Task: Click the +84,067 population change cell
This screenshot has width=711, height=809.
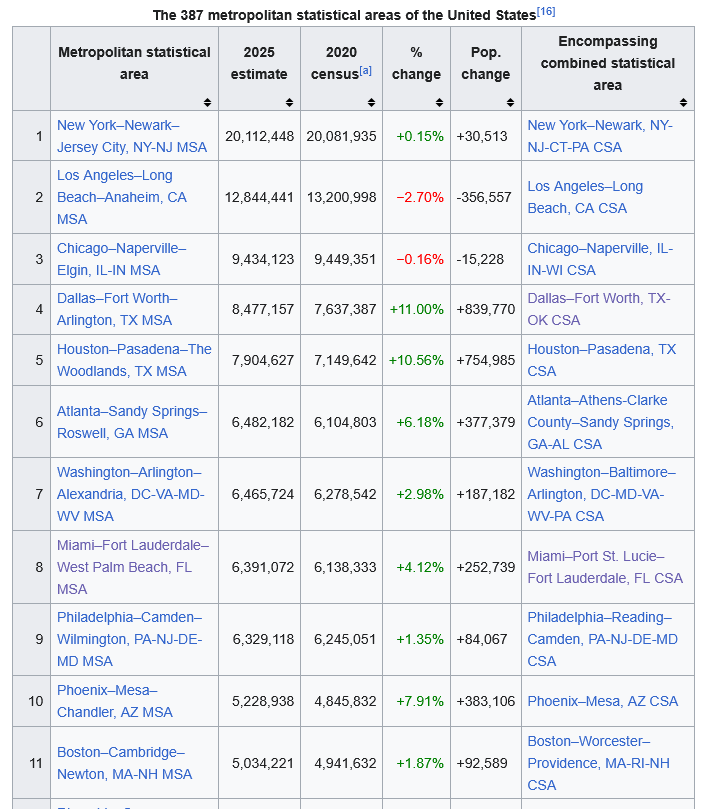Action: click(486, 639)
